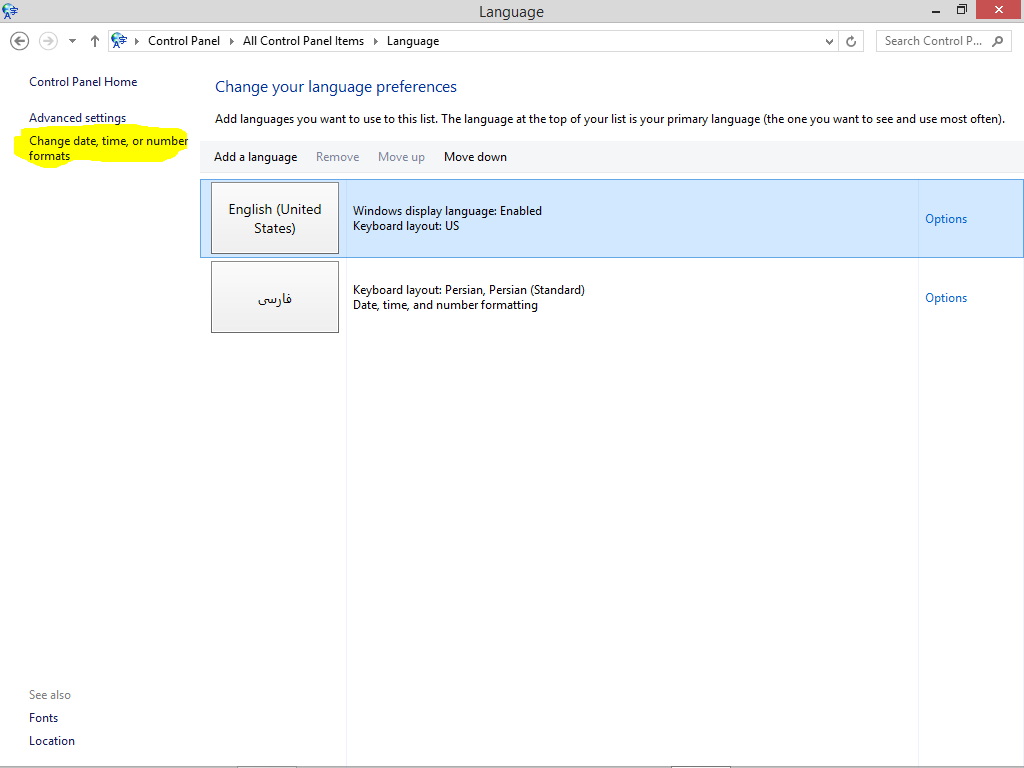Go up one level with the Up arrow

point(95,41)
